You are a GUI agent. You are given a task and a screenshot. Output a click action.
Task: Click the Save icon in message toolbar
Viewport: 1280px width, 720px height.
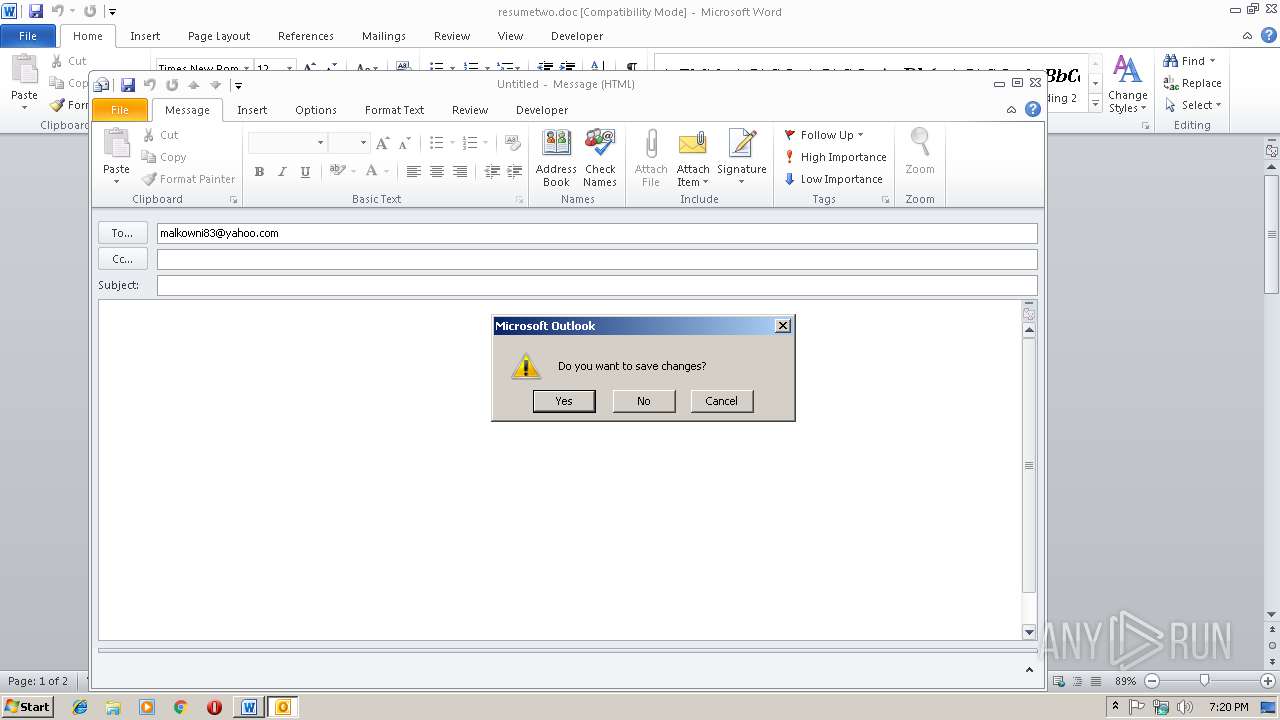click(128, 85)
